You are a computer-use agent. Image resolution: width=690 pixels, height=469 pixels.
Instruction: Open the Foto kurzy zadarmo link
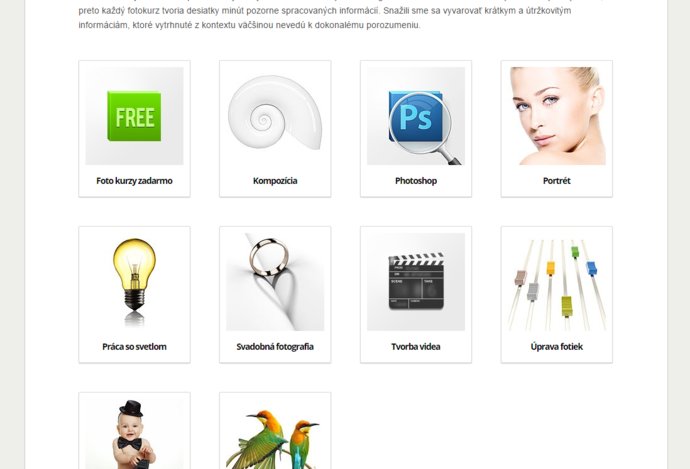point(134,181)
